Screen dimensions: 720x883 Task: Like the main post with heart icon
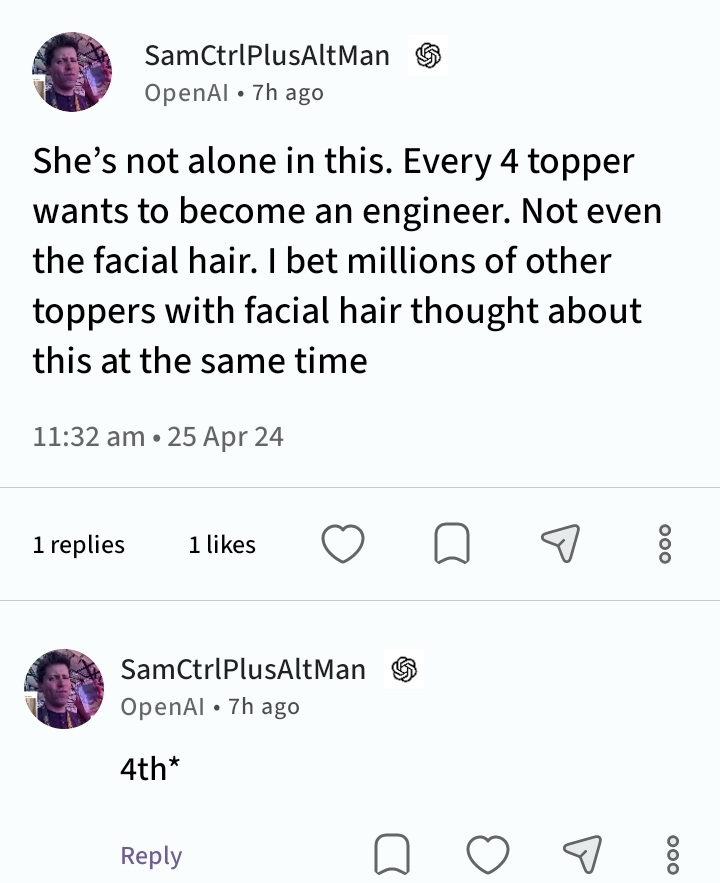[342, 544]
